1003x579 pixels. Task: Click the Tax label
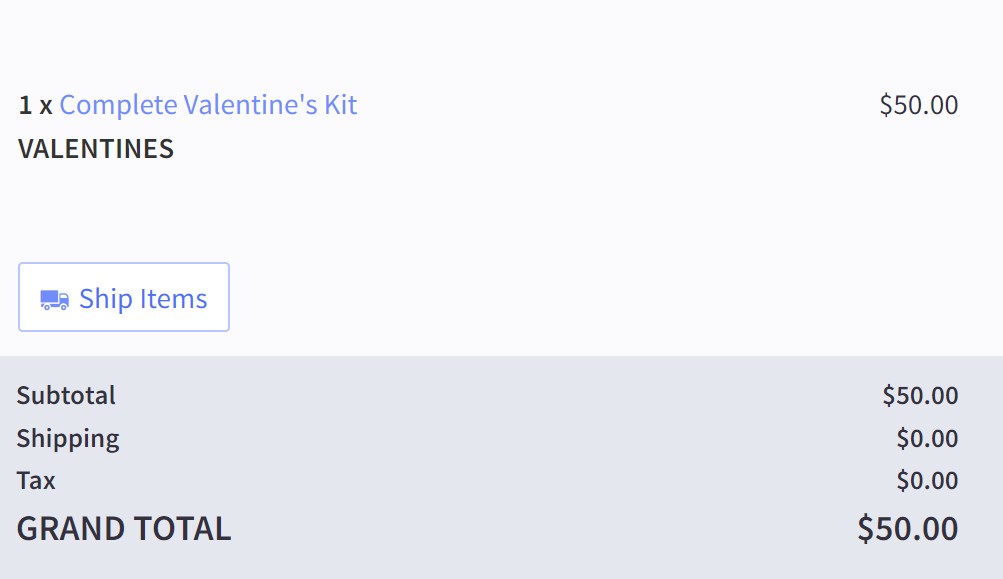coord(36,481)
